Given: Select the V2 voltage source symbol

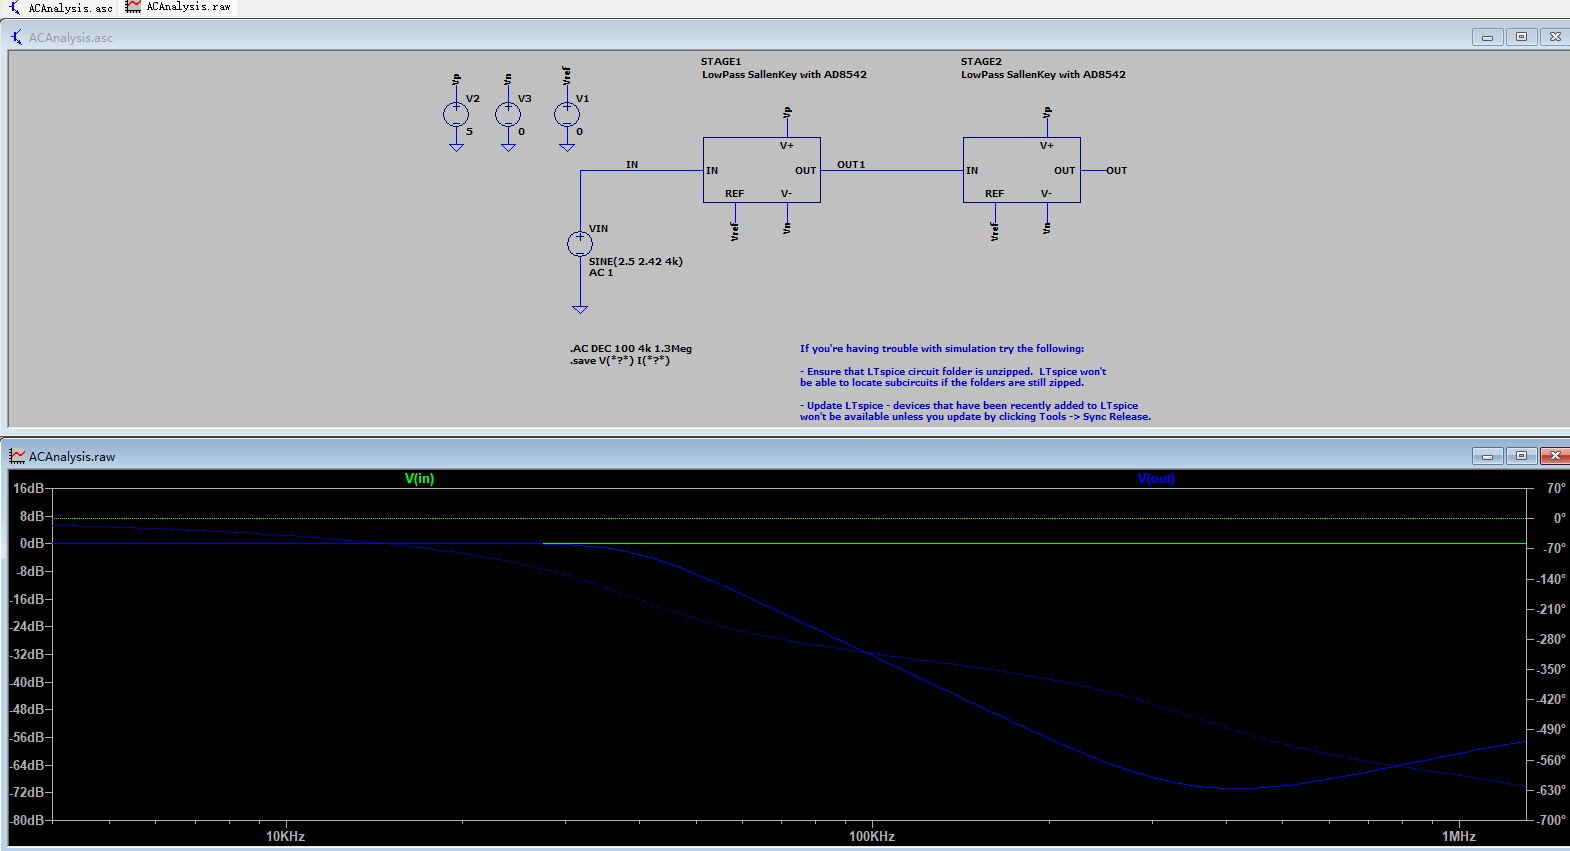Looking at the screenshot, I should point(456,115).
